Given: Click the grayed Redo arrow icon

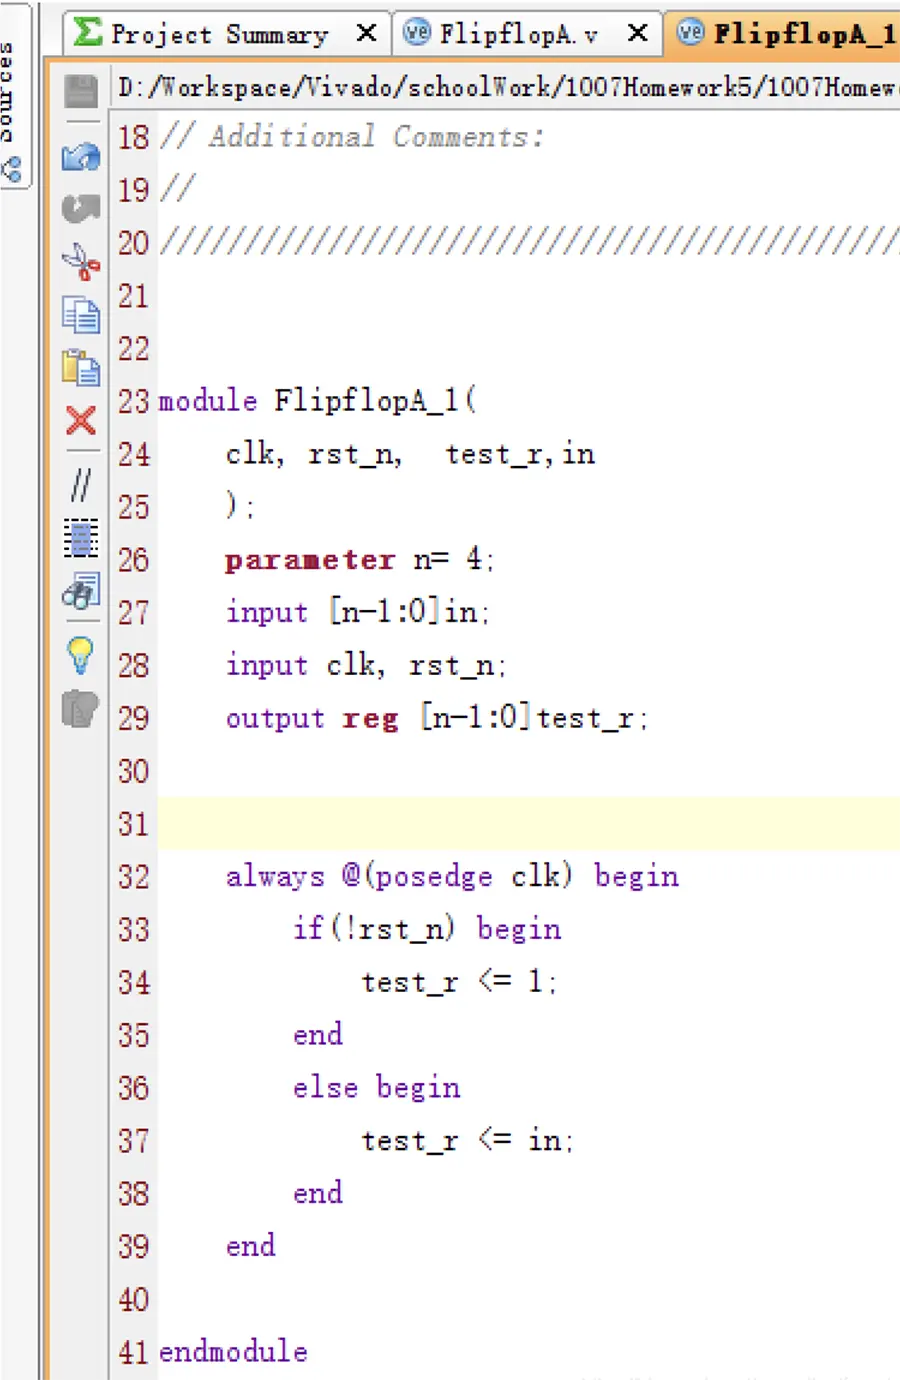Looking at the screenshot, I should coord(81,208).
